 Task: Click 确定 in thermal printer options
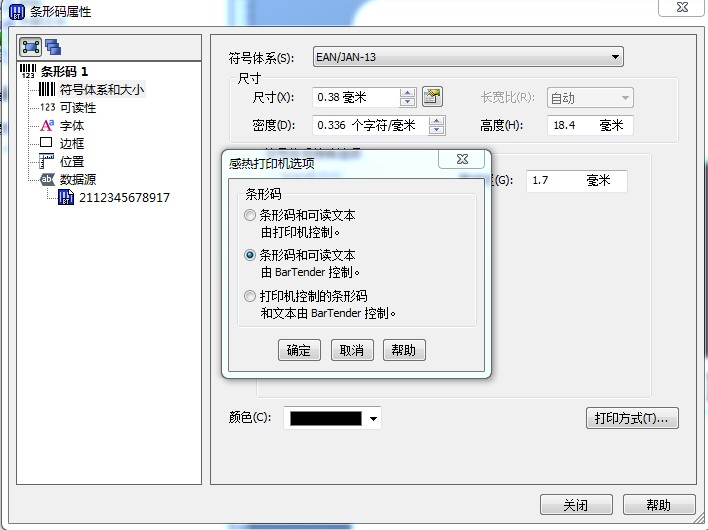[x=299, y=350]
